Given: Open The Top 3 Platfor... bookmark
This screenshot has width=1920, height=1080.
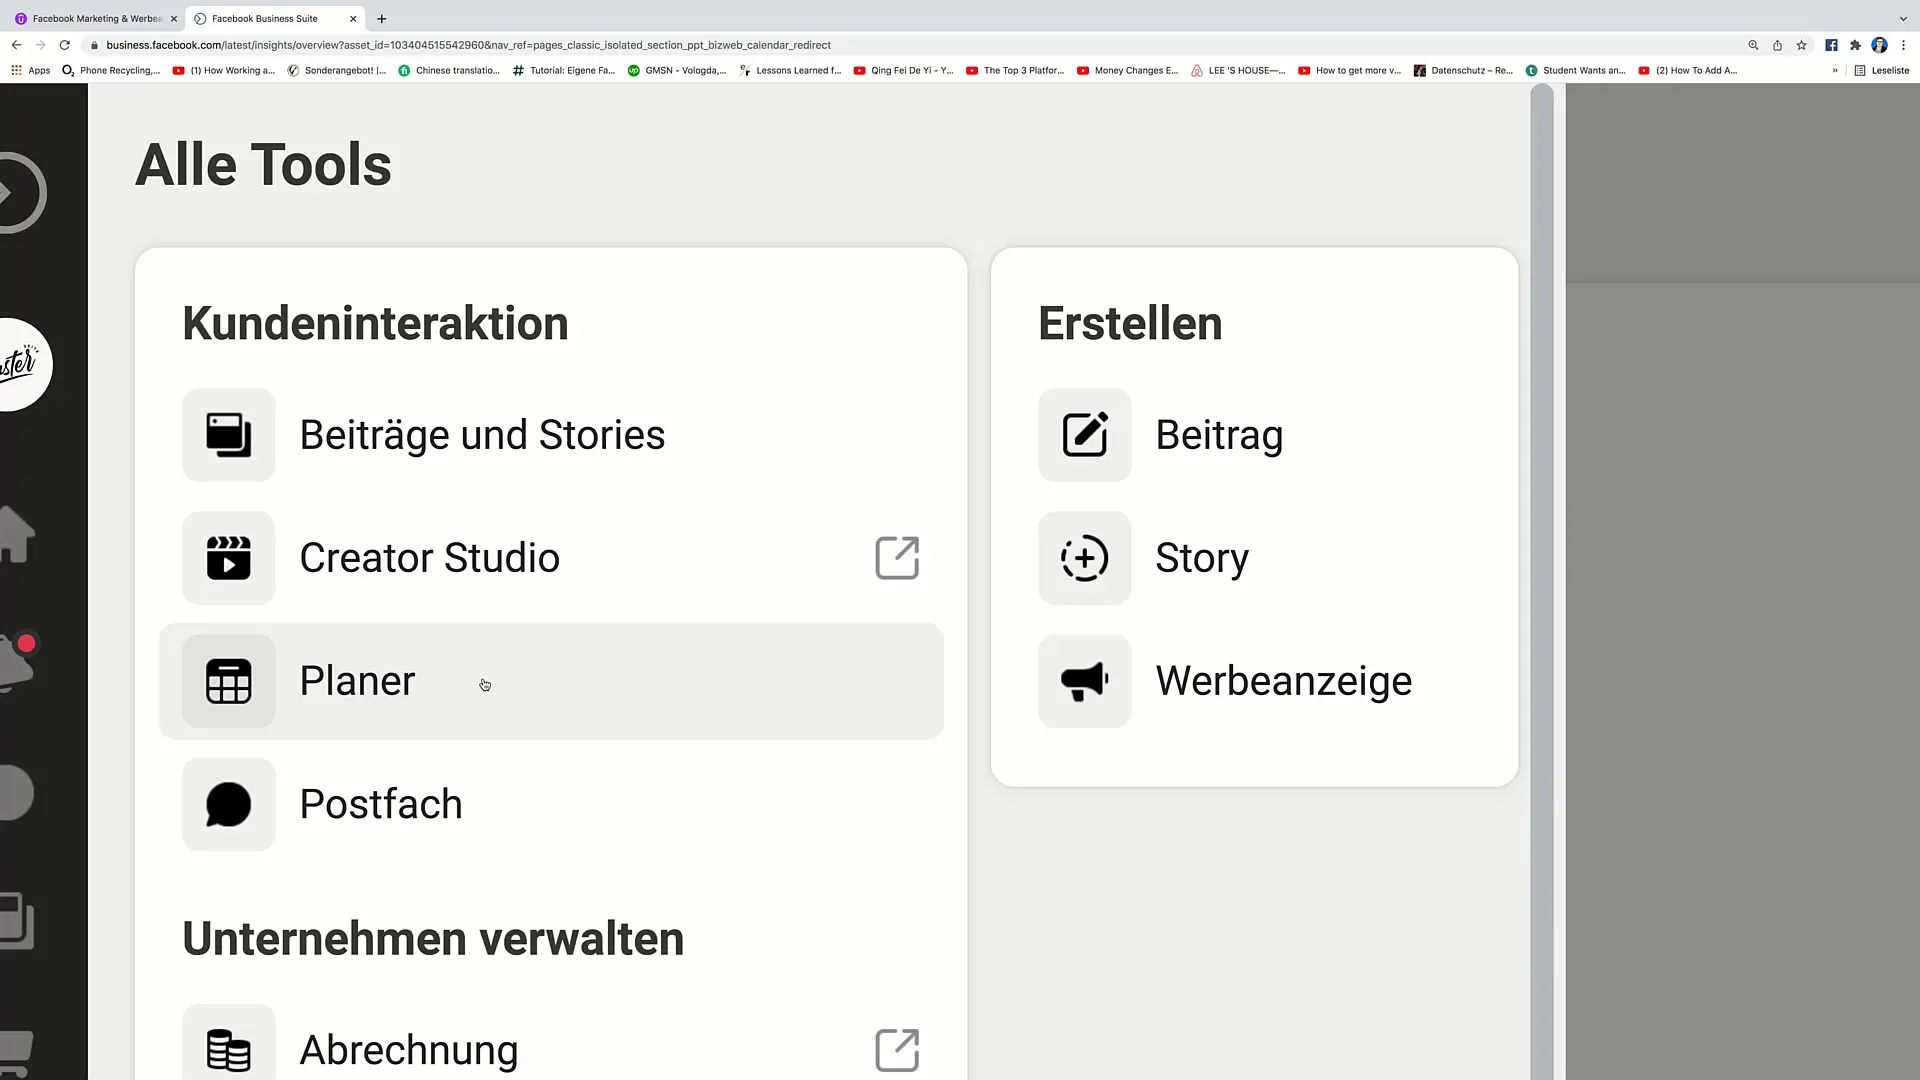Looking at the screenshot, I should (x=1015, y=70).
